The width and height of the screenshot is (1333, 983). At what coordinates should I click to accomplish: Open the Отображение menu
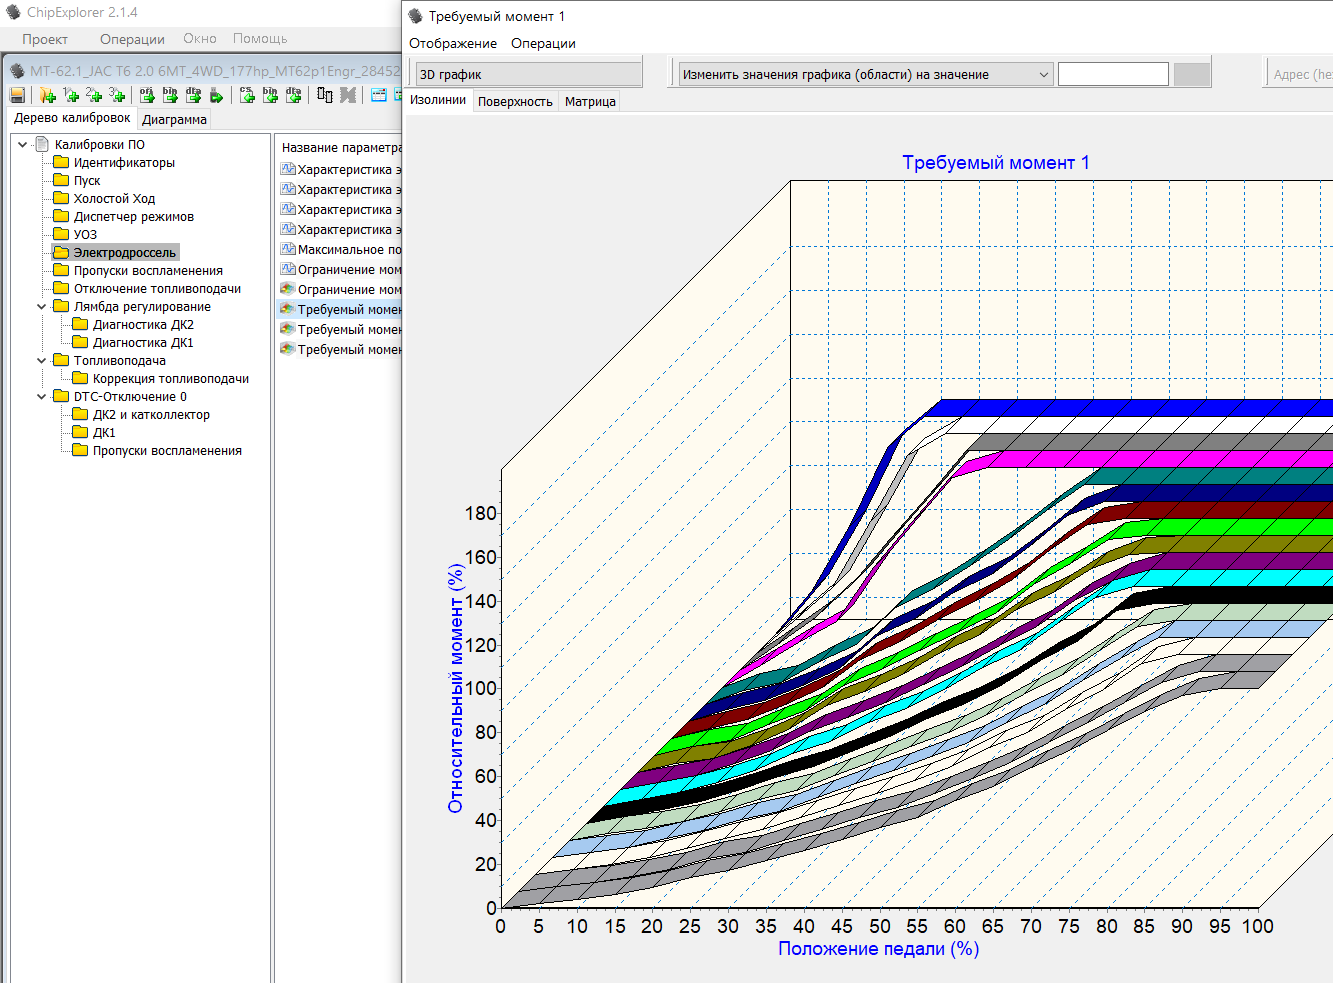(x=452, y=44)
